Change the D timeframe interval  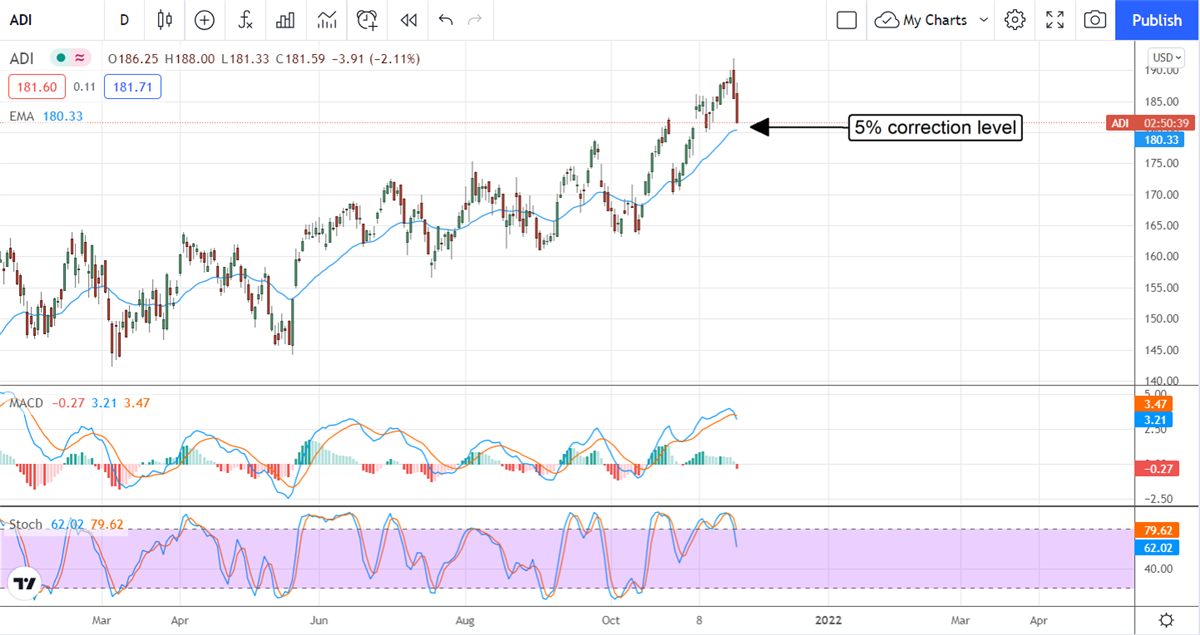[124, 19]
